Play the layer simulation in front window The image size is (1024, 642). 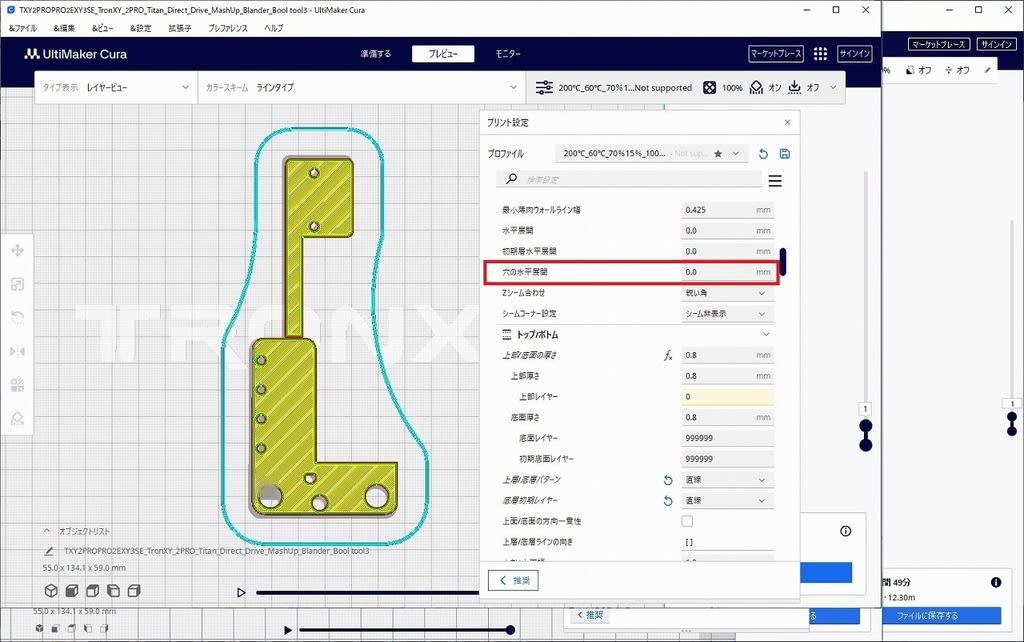coord(241,592)
